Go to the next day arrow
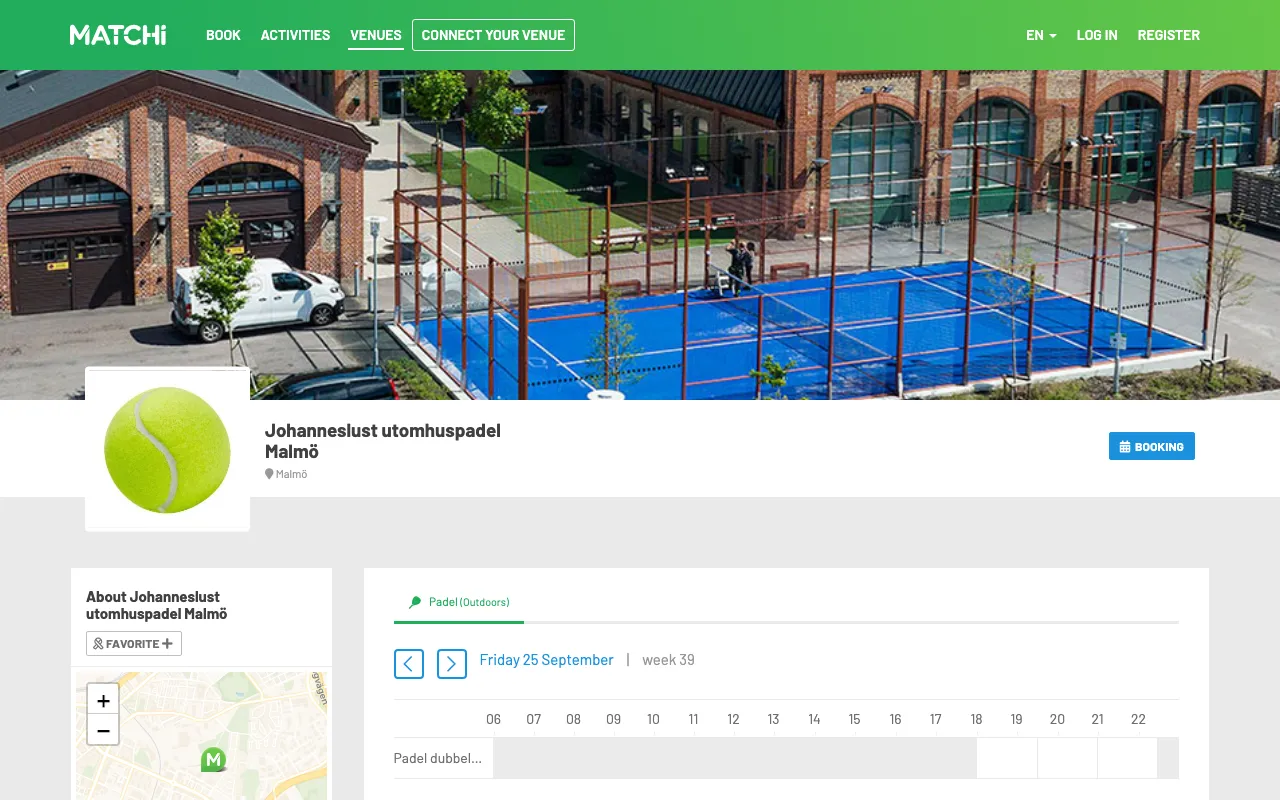This screenshot has width=1280, height=800. 452,664
